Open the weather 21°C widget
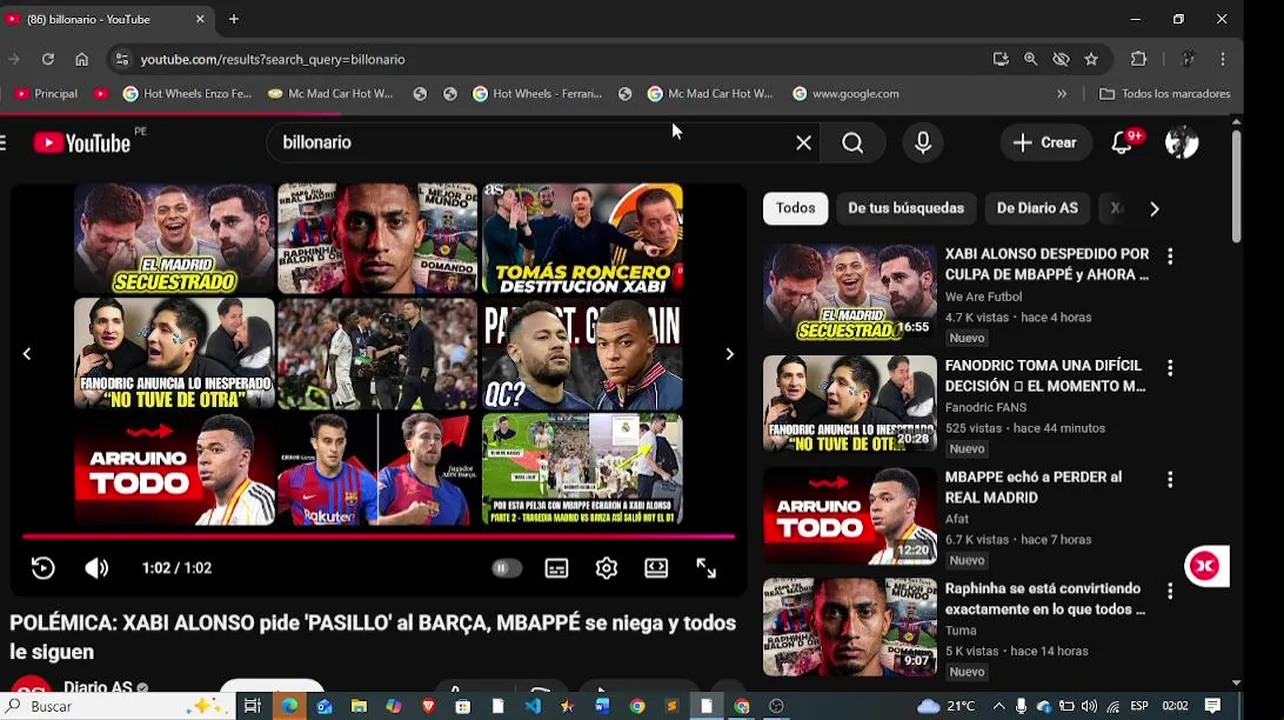 pyautogui.click(x=945, y=706)
